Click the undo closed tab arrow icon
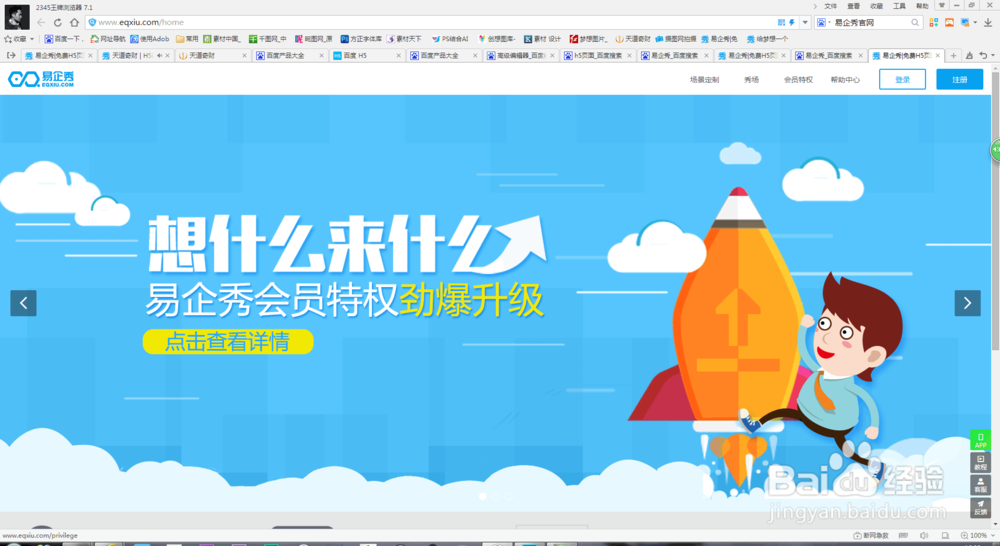Screen dimensions: 1000x546 983,55
